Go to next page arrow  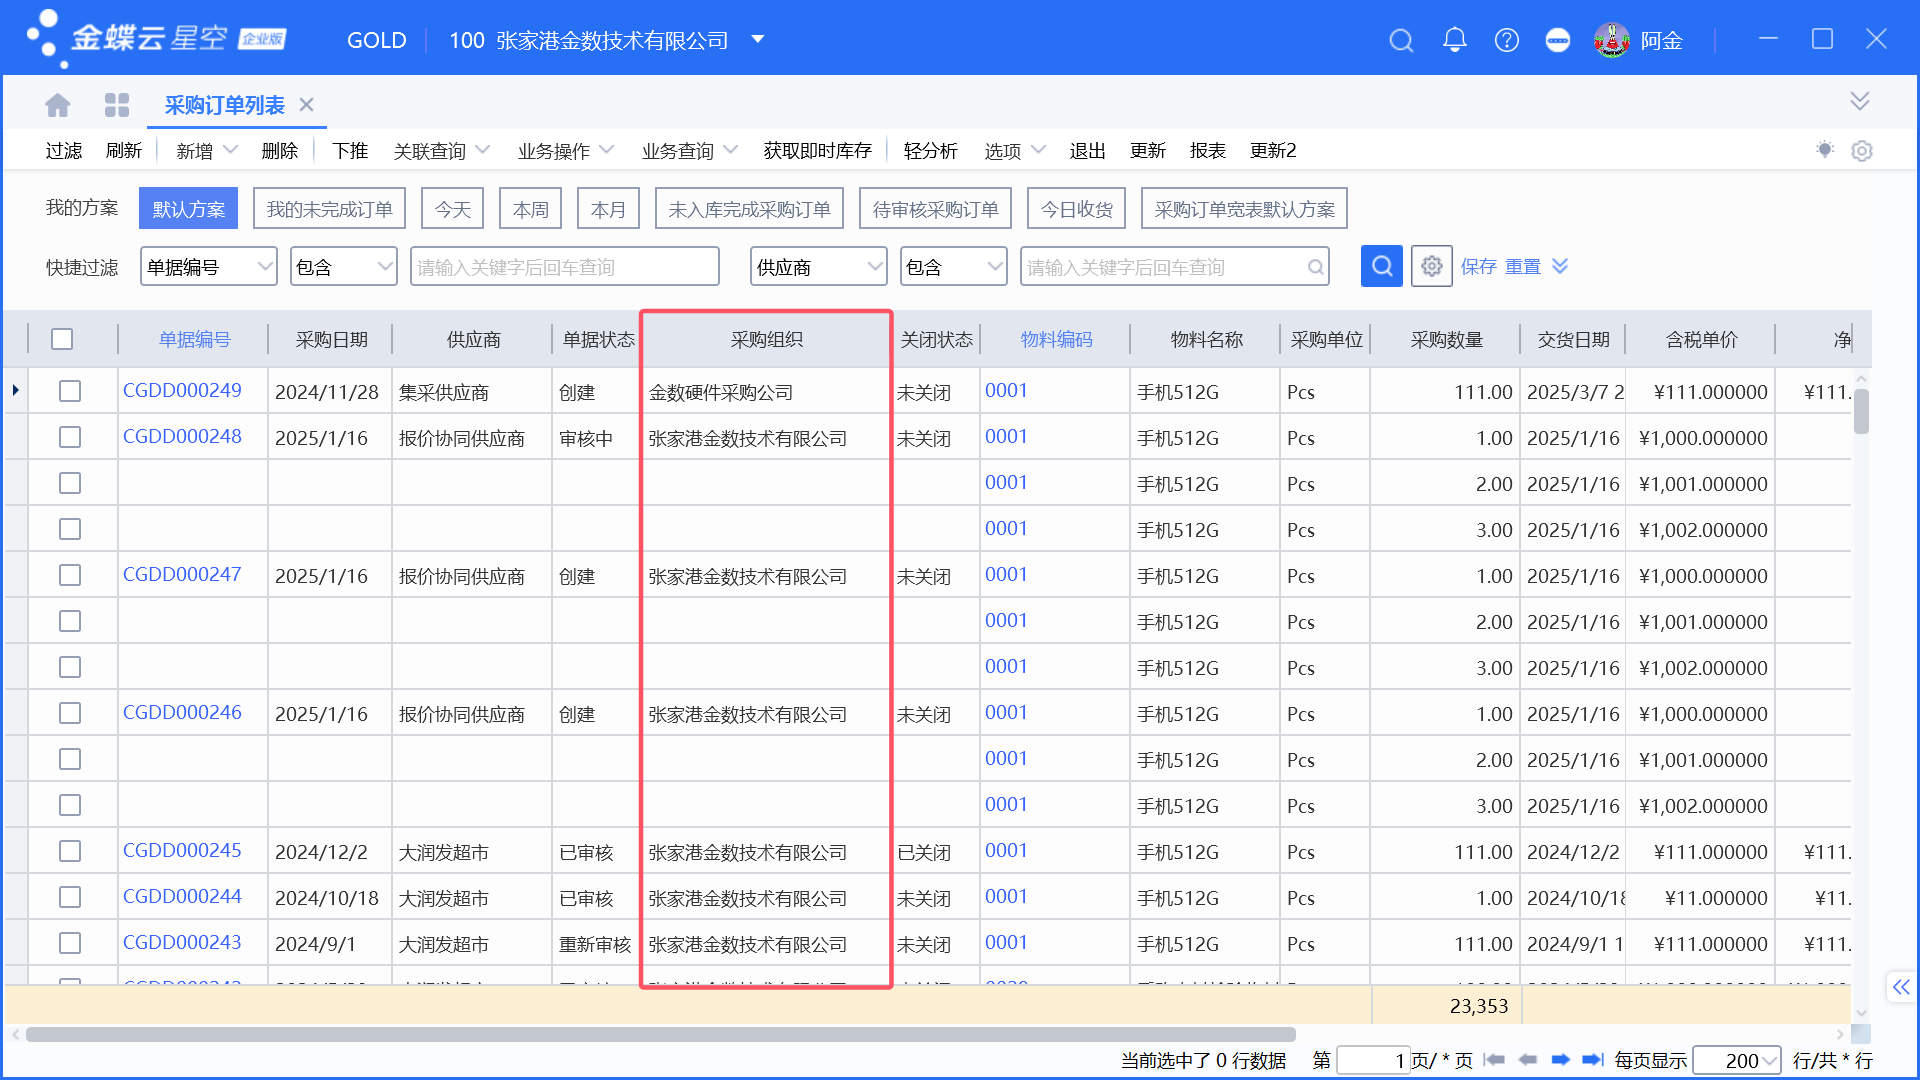[x=1560, y=1060]
